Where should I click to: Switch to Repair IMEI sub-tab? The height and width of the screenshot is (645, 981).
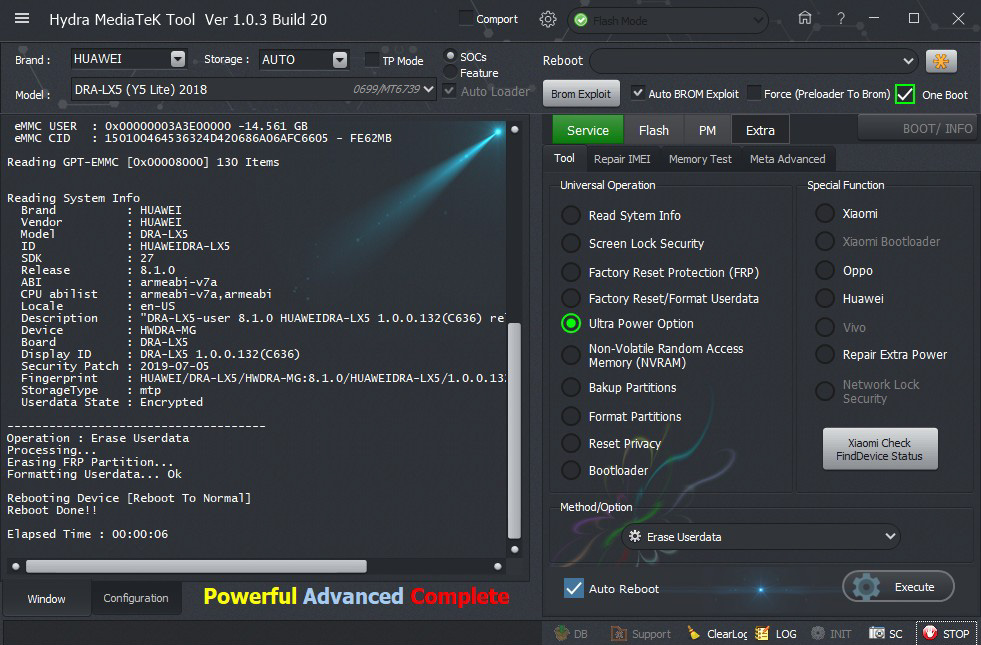[x=622, y=159]
